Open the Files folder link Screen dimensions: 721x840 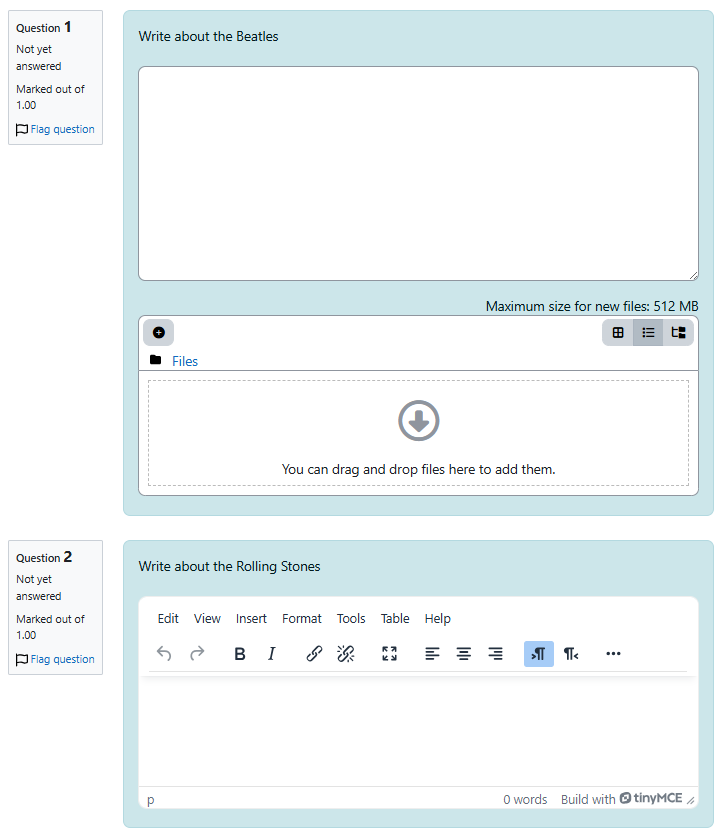click(x=185, y=362)
